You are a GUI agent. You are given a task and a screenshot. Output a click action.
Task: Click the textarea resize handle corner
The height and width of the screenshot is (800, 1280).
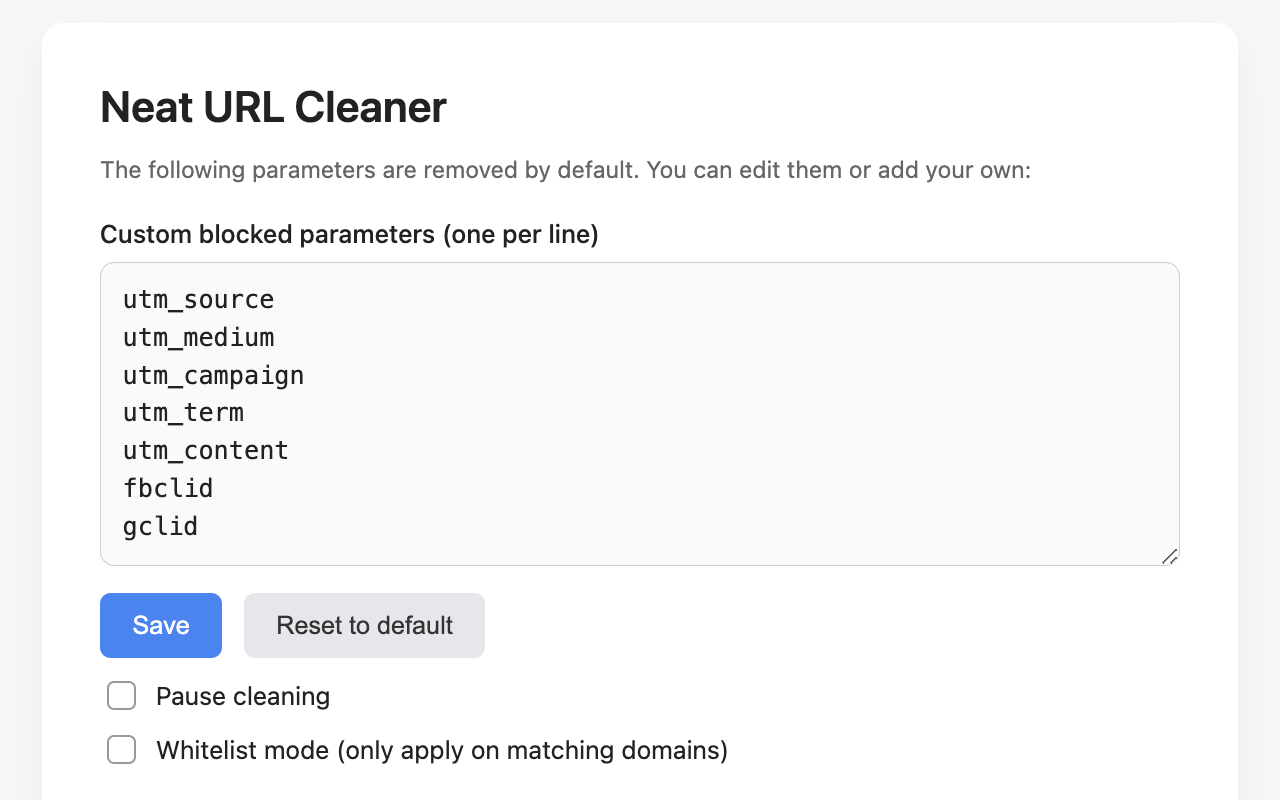tap(1169, 556)
